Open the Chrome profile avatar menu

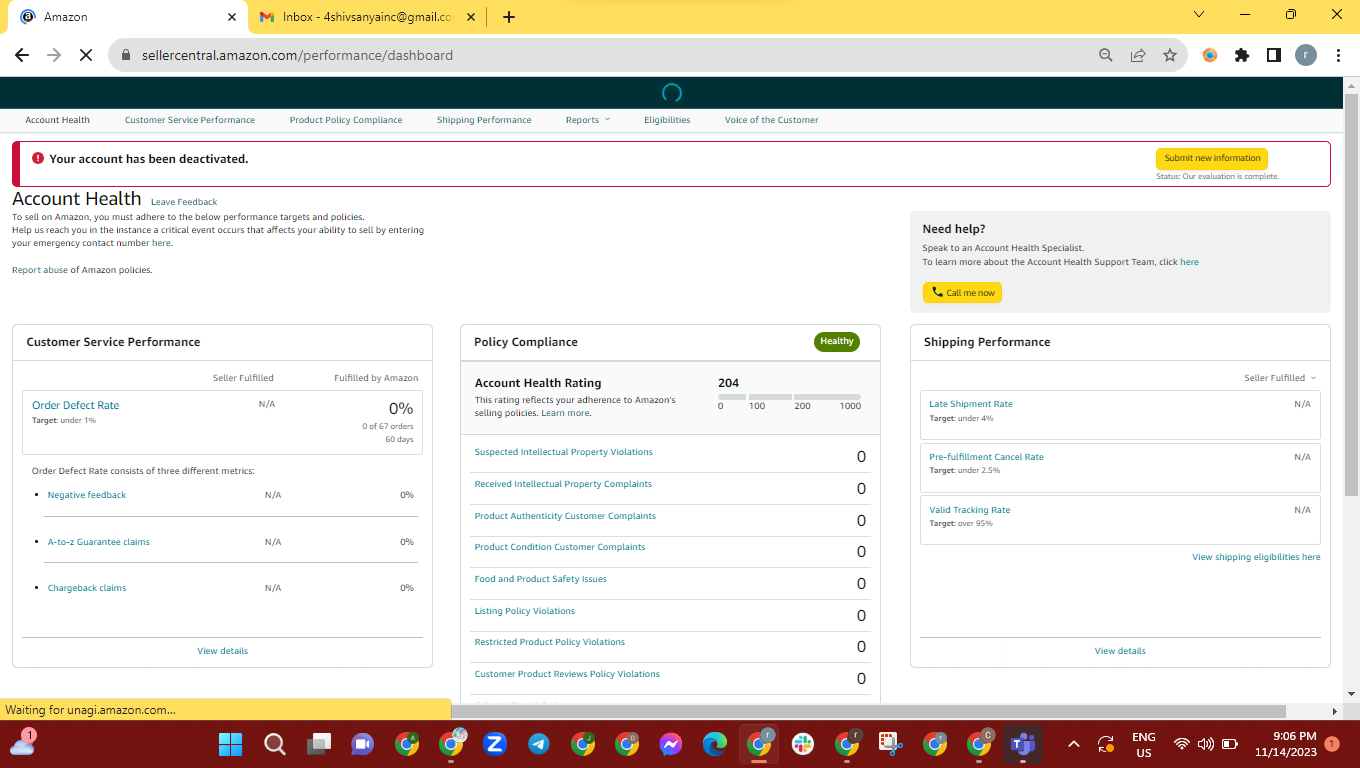tap(1306, 55)
